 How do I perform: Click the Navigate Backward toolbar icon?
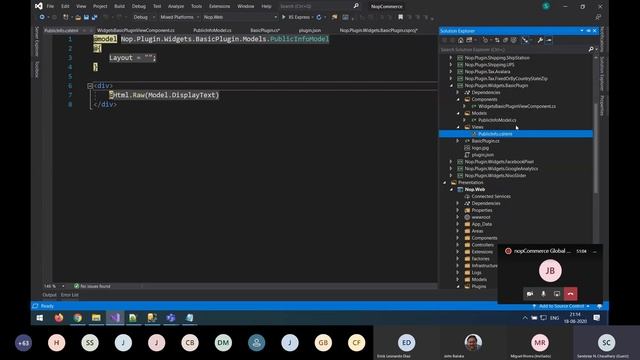tap(42, 17)
